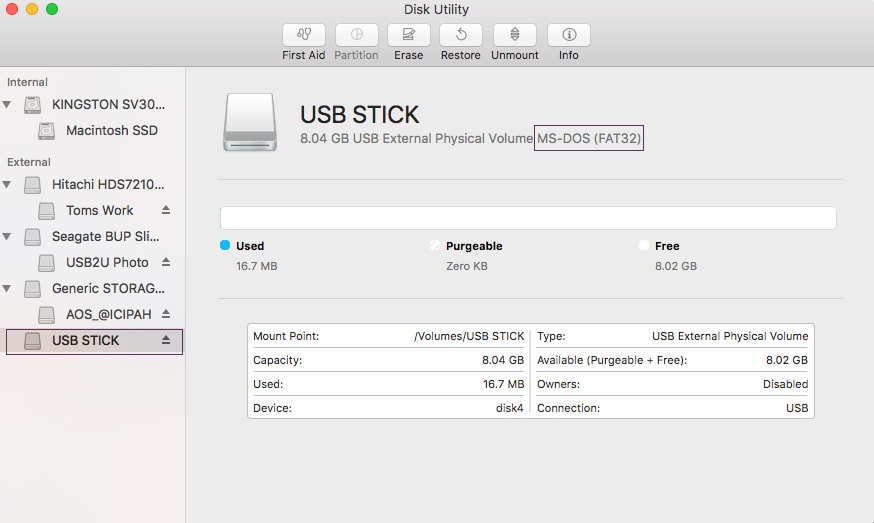Select KINGSTON SV30... in the sidebar
This screenshot has height=523, width=874.
pos(108,104)
